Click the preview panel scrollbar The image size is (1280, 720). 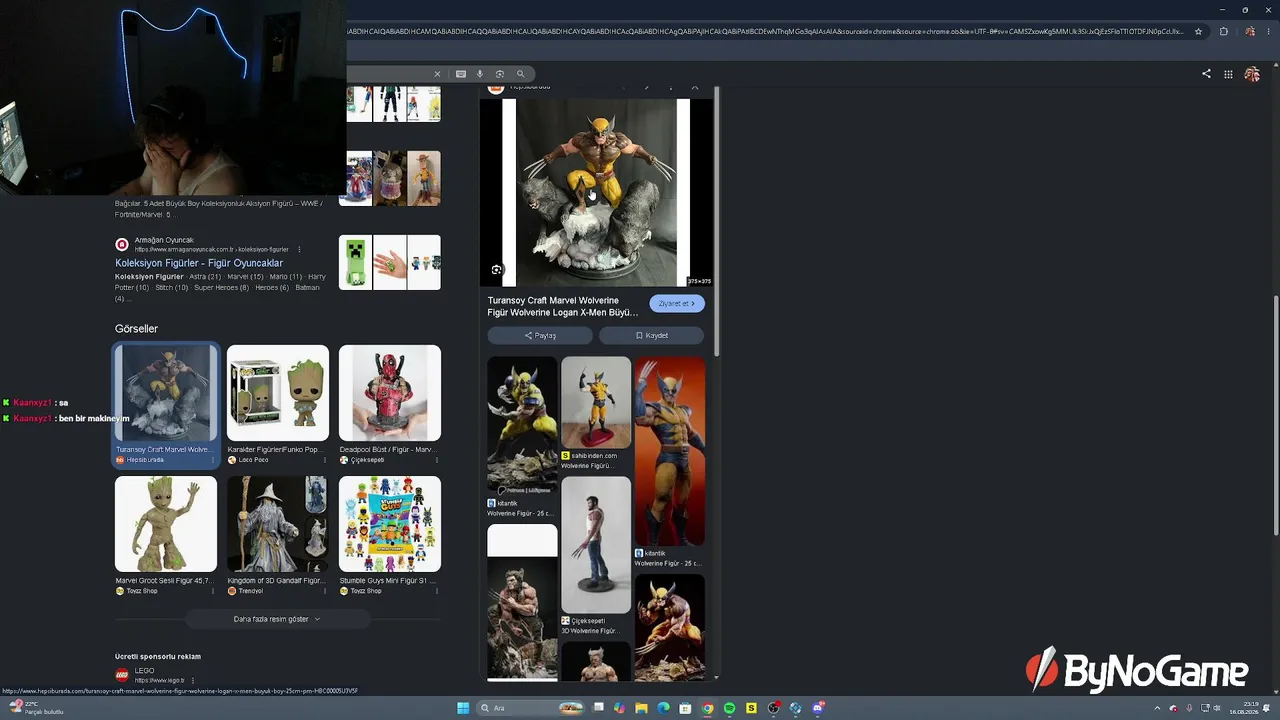click(718, 220)
